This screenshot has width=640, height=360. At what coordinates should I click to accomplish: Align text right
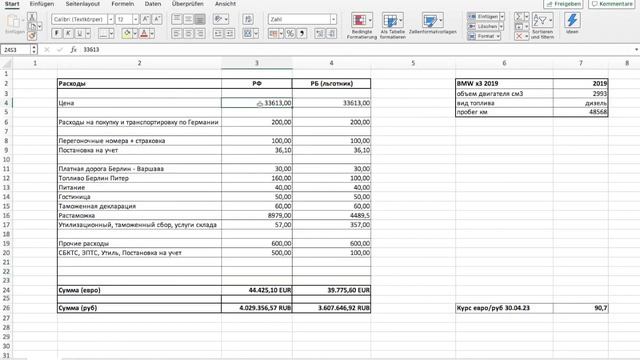(200, 33)
